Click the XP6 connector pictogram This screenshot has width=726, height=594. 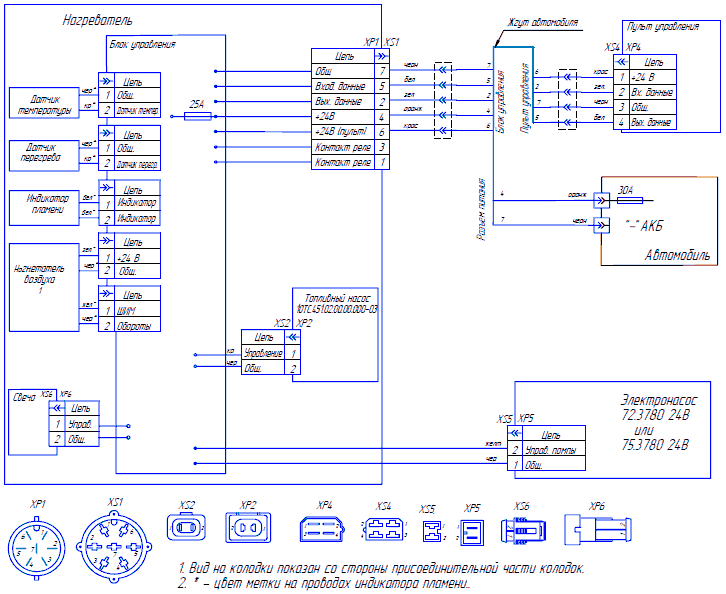(598, 529)
